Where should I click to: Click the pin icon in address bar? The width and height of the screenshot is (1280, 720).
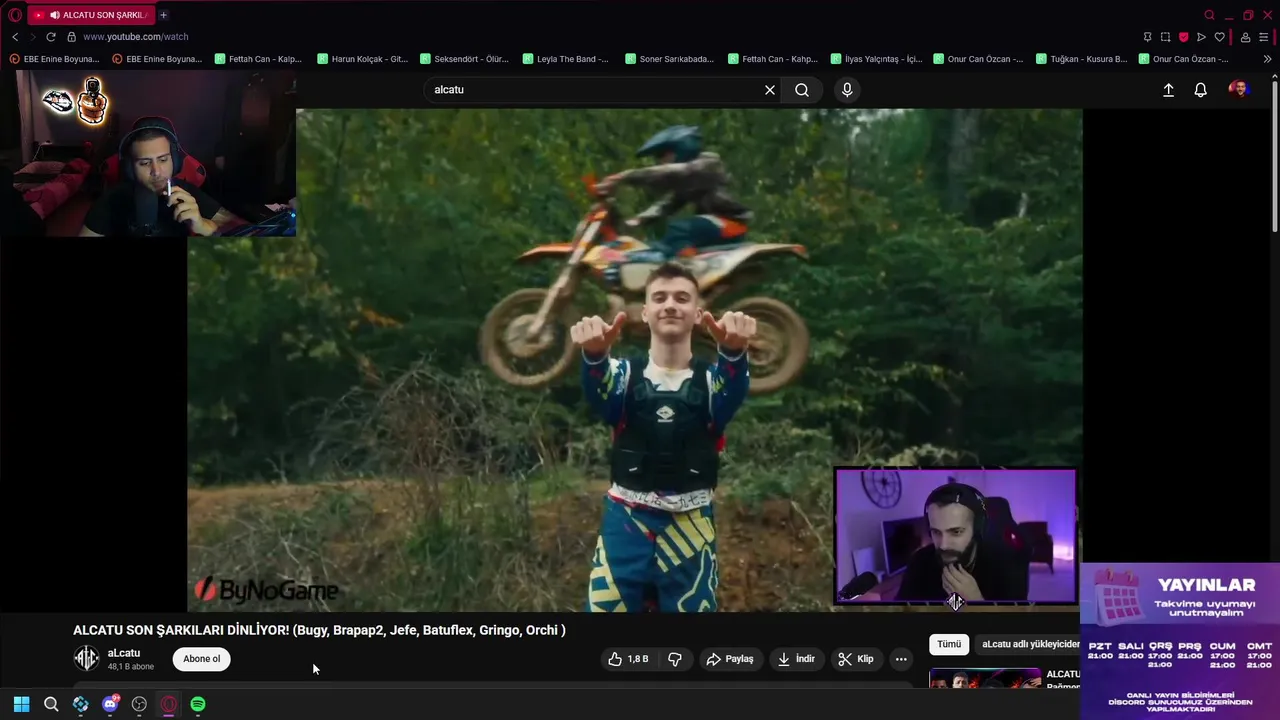(1147, 37)
